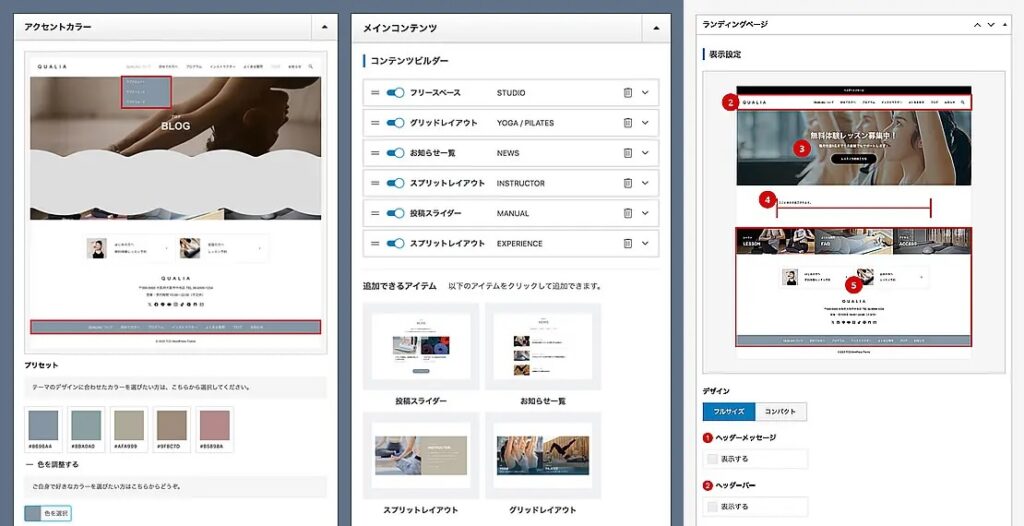Click the 追加できるアイテム label

[400, 286]
